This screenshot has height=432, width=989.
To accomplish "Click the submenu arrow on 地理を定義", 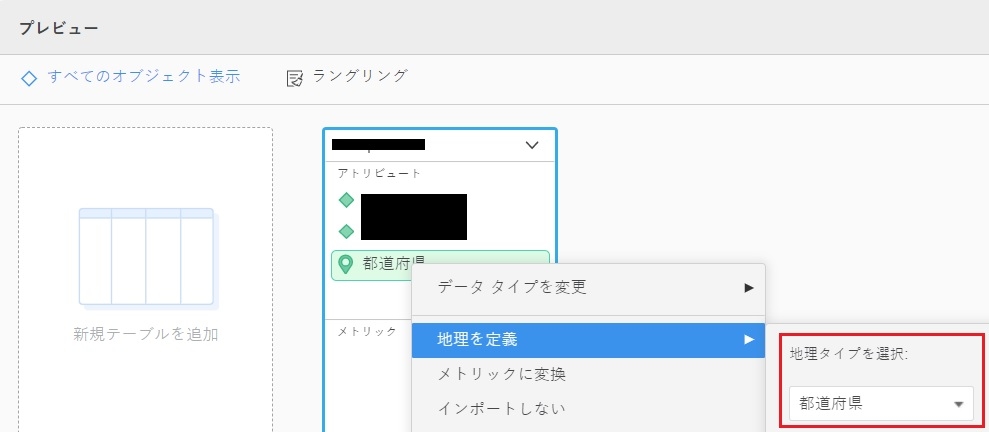I will pyautogui.click(x=748, y=340).
